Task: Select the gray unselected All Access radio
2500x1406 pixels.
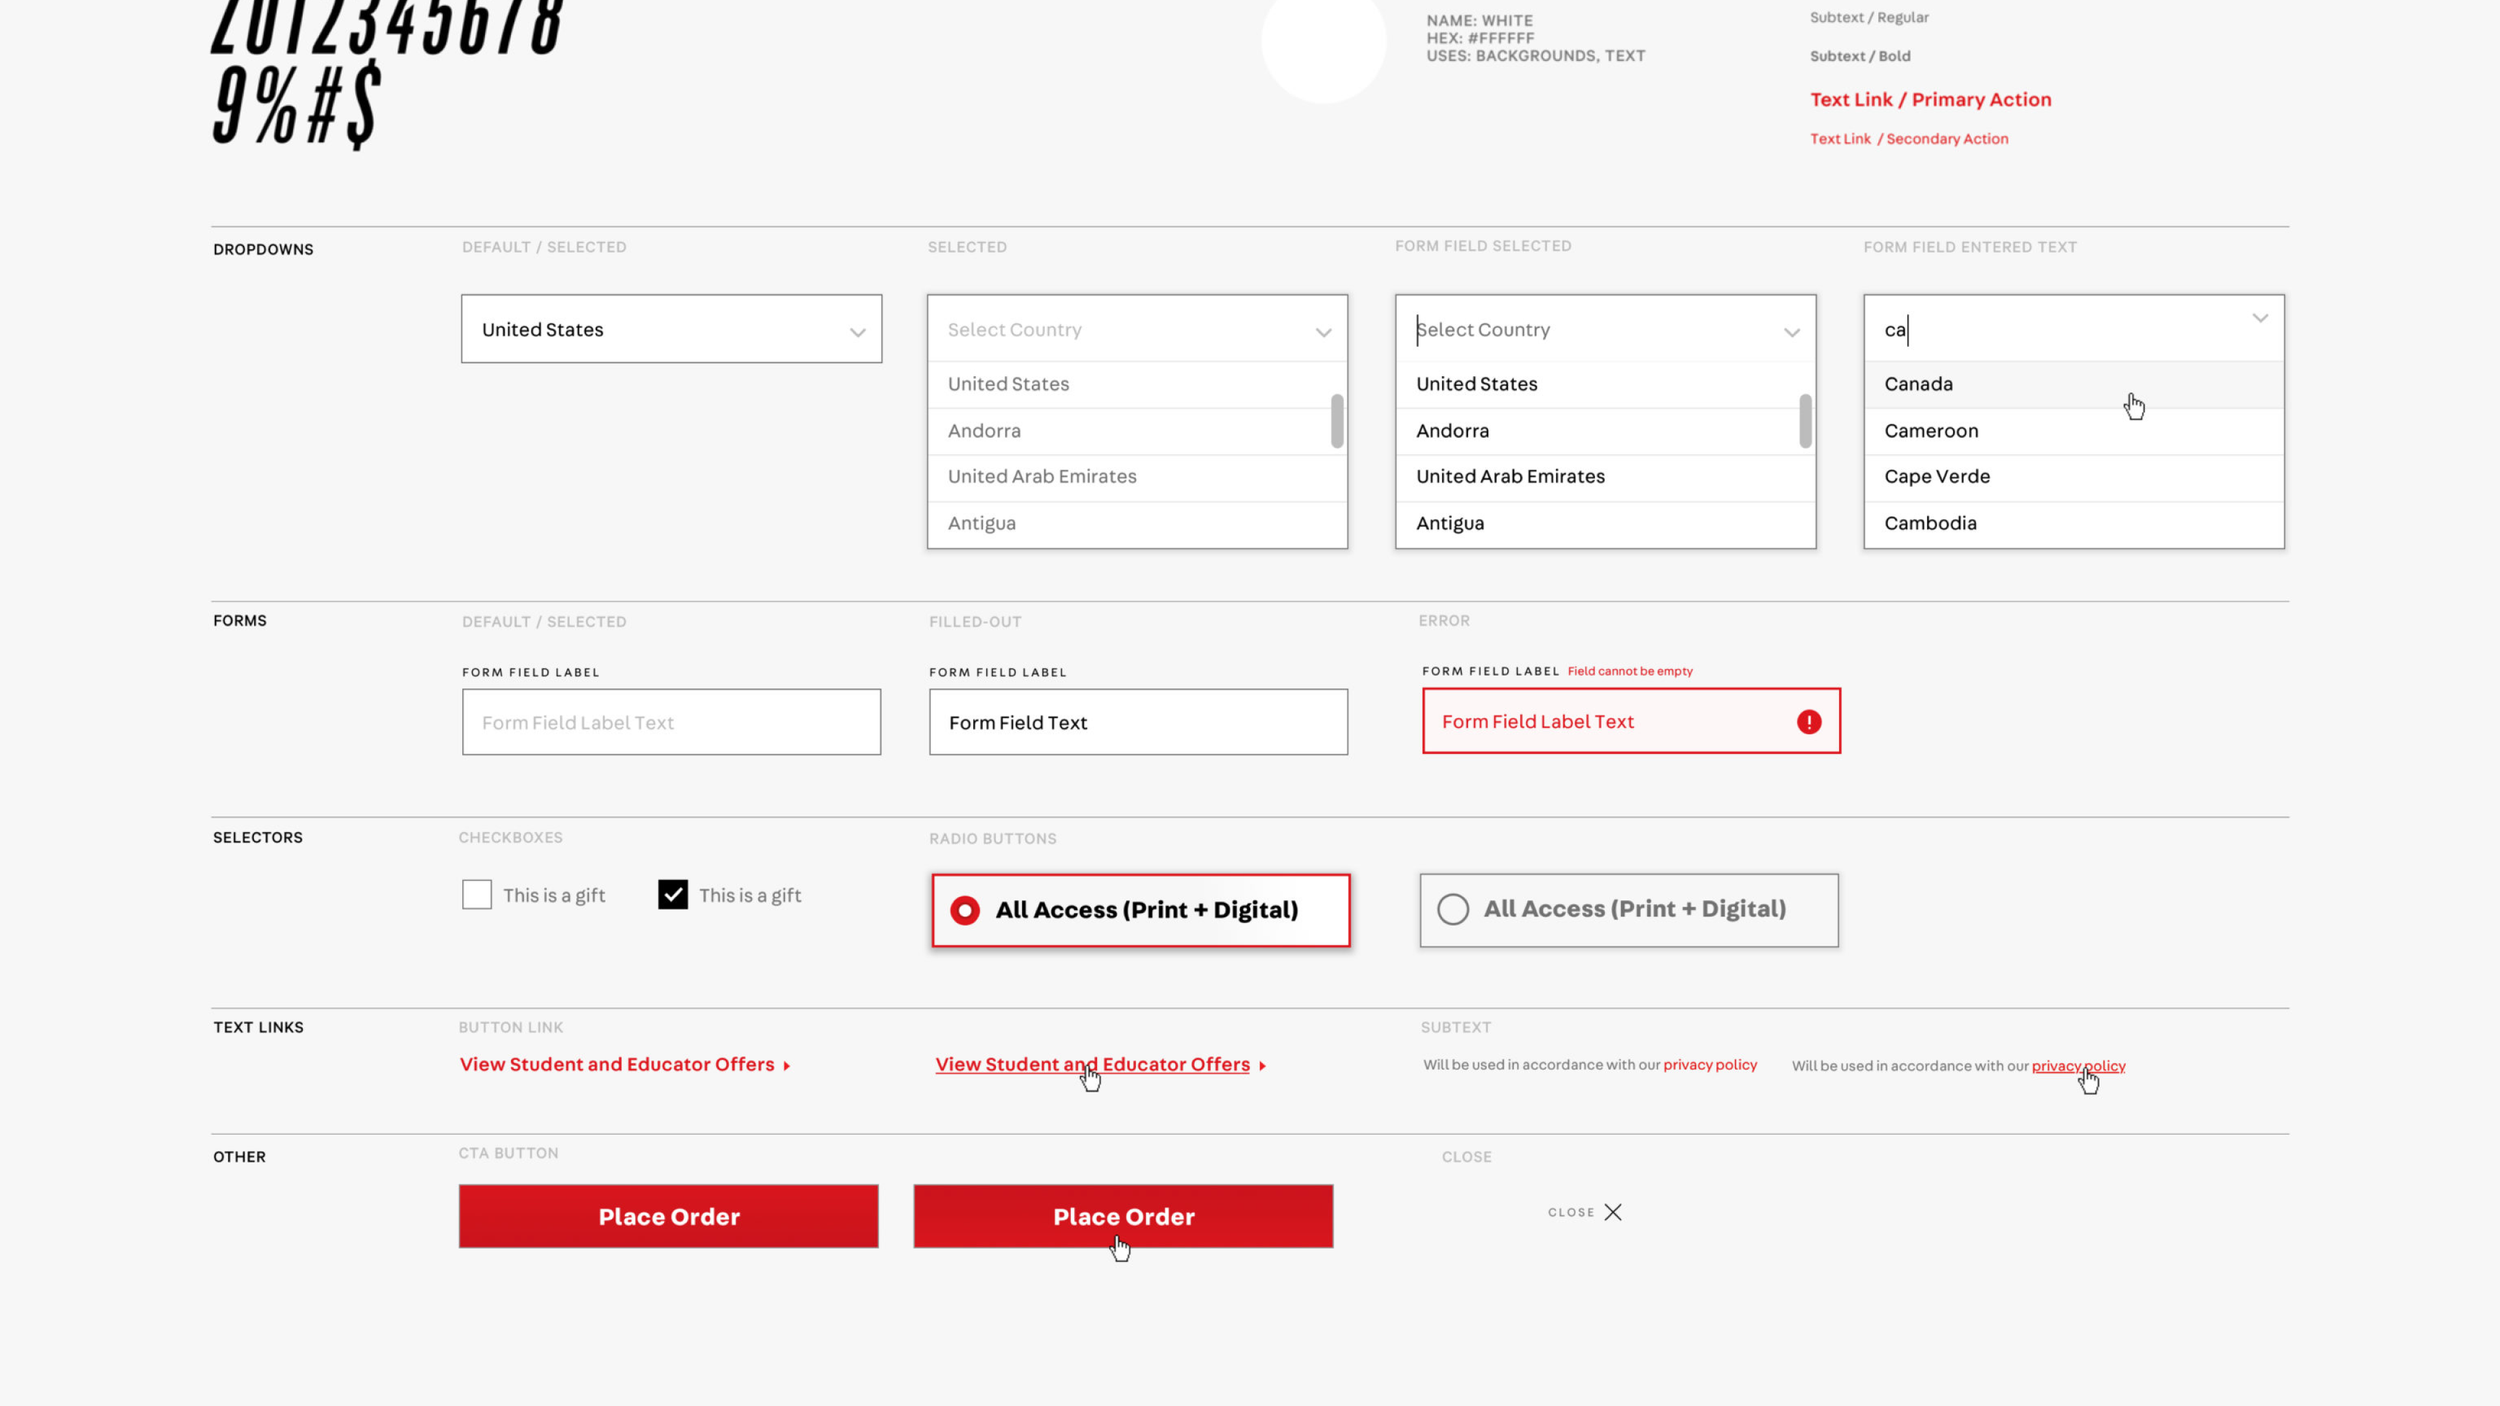Action: (1453, 909)
